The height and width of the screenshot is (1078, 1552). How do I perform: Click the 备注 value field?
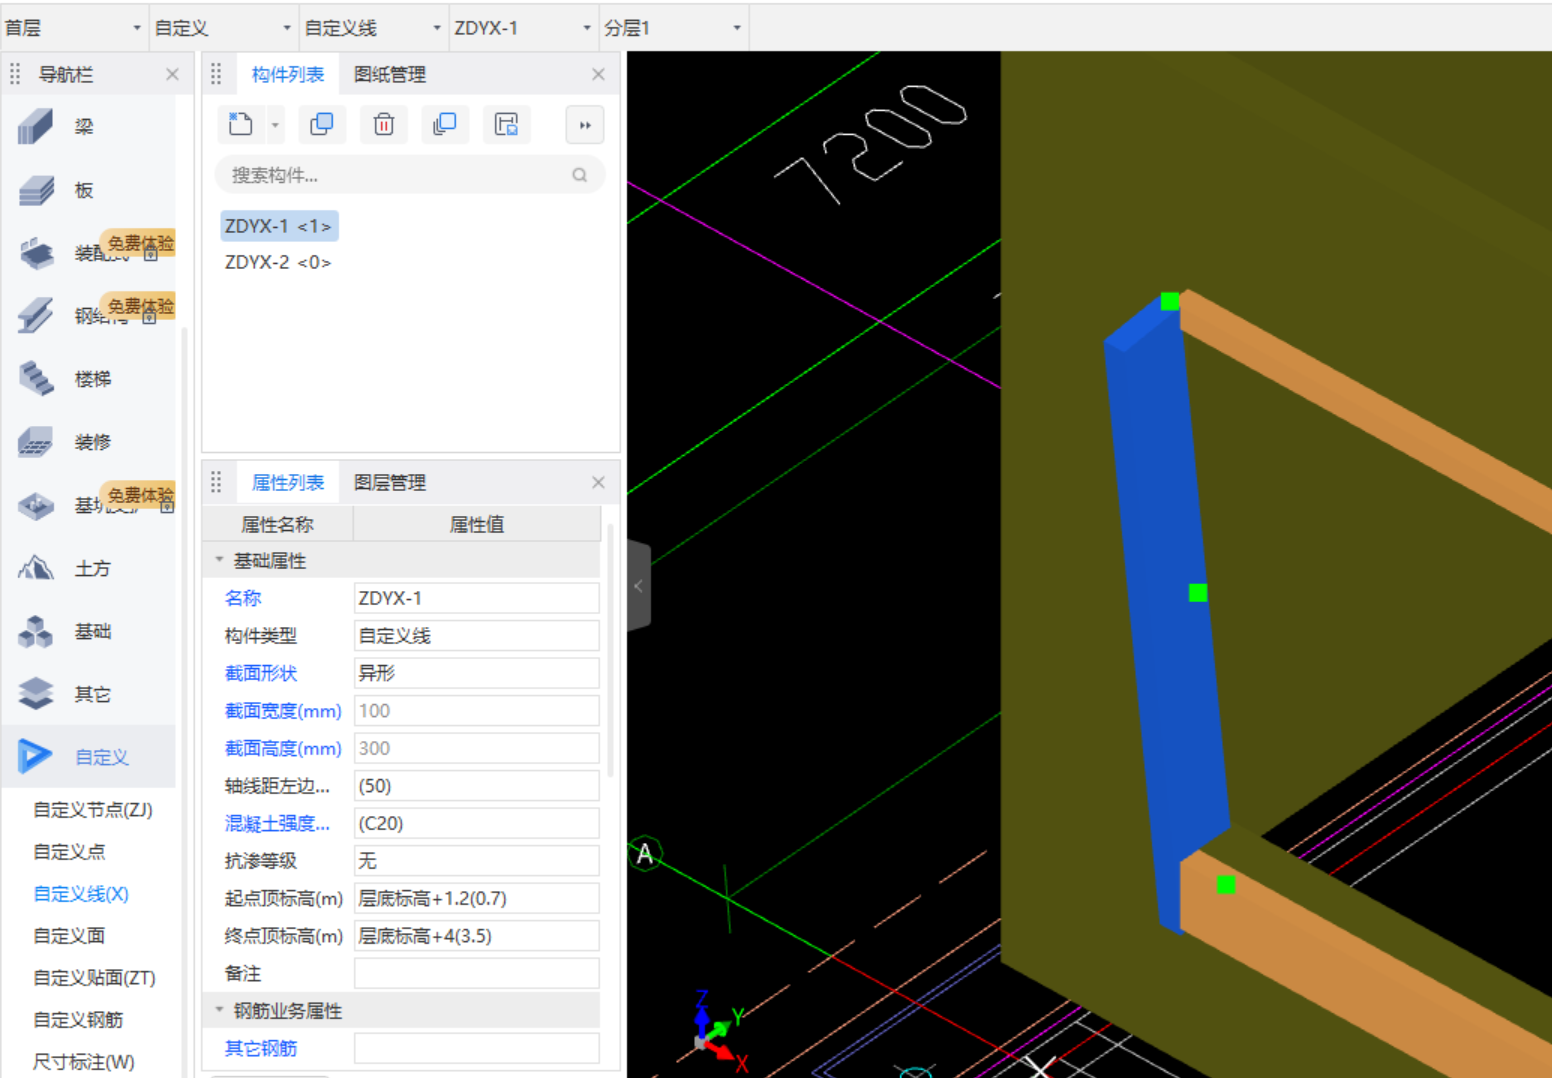tap(477, 973)
